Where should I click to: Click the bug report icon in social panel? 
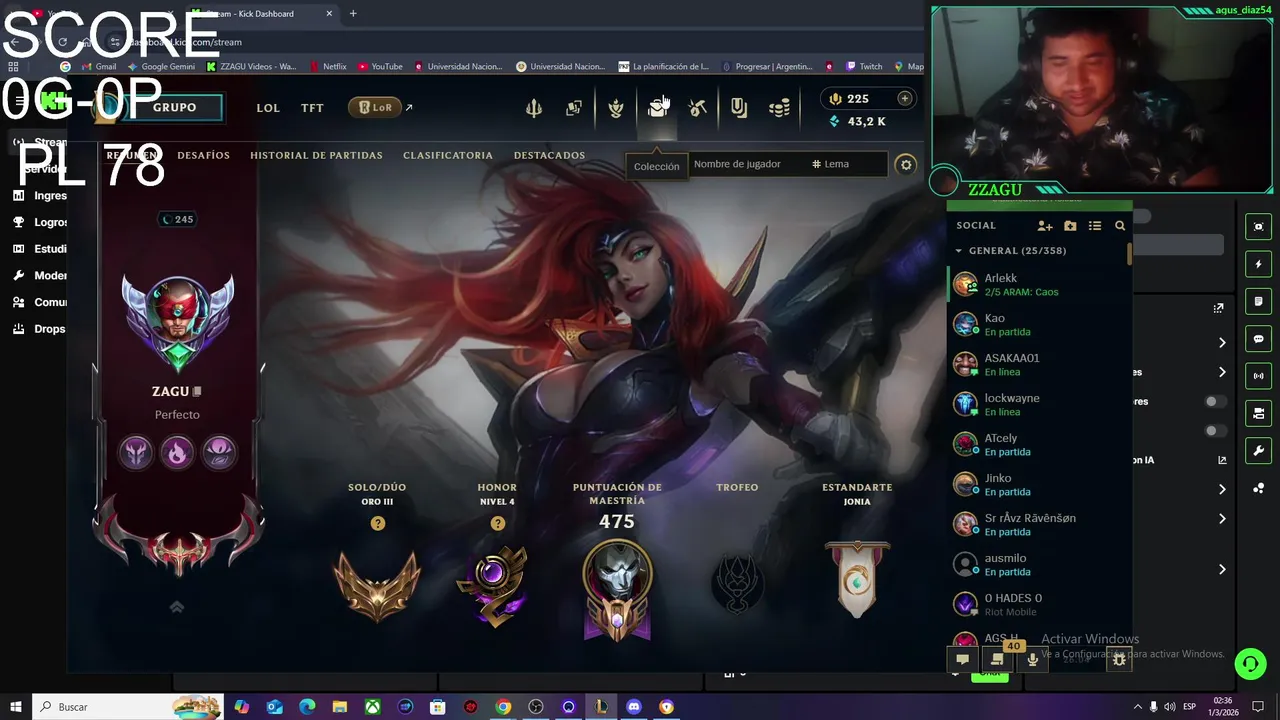point(1119,659)
